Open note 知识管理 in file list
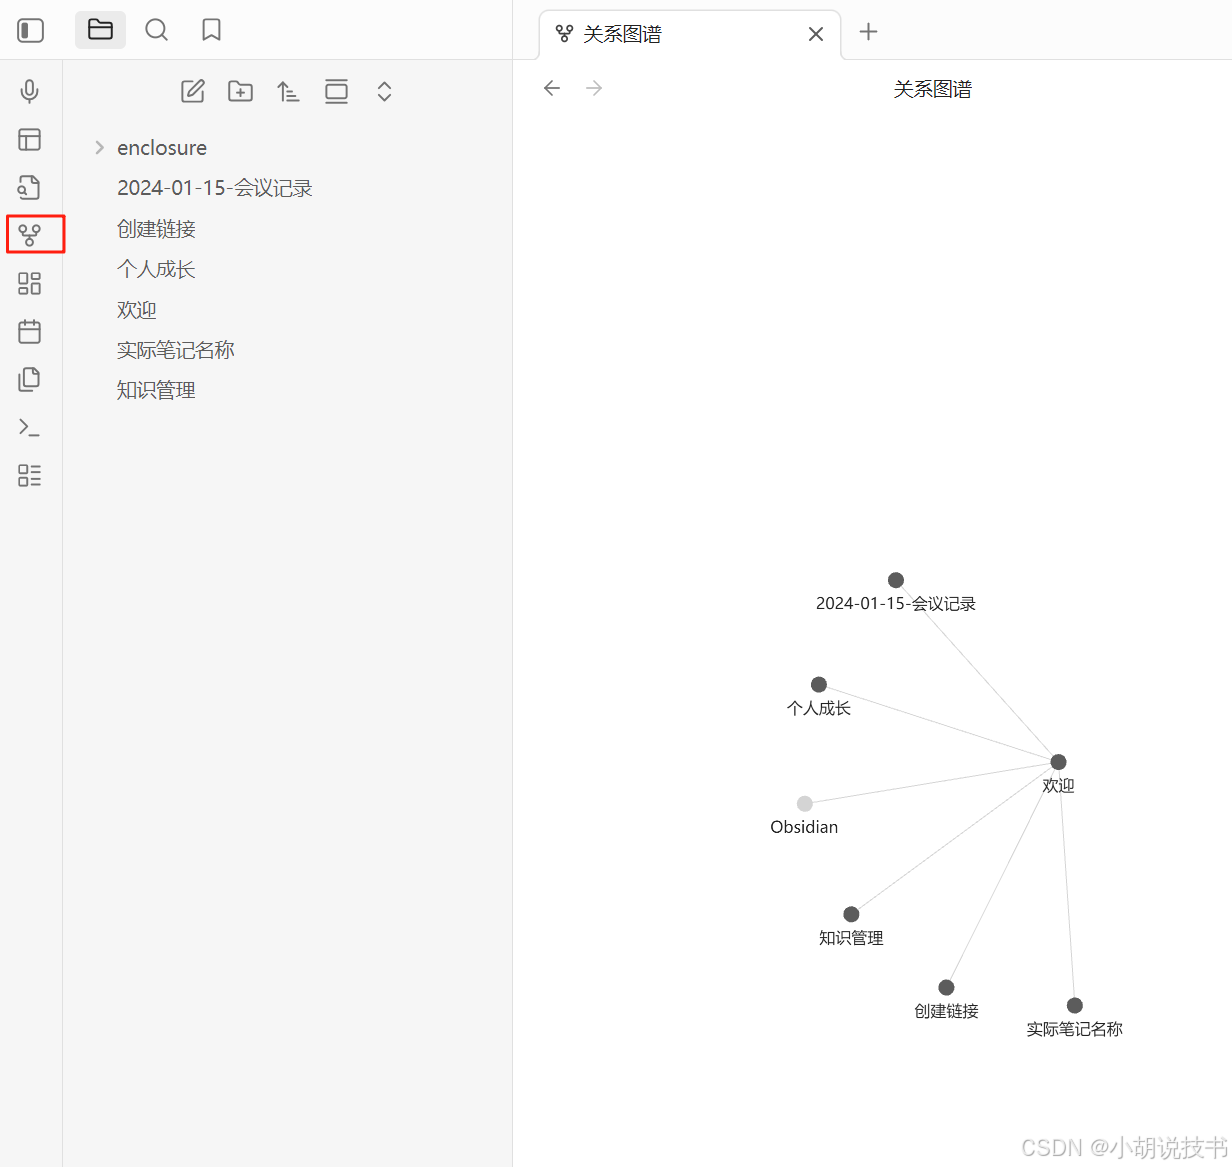This screenshot has width=1232, height=1167. pyautogui.click(x=156, y=390)
